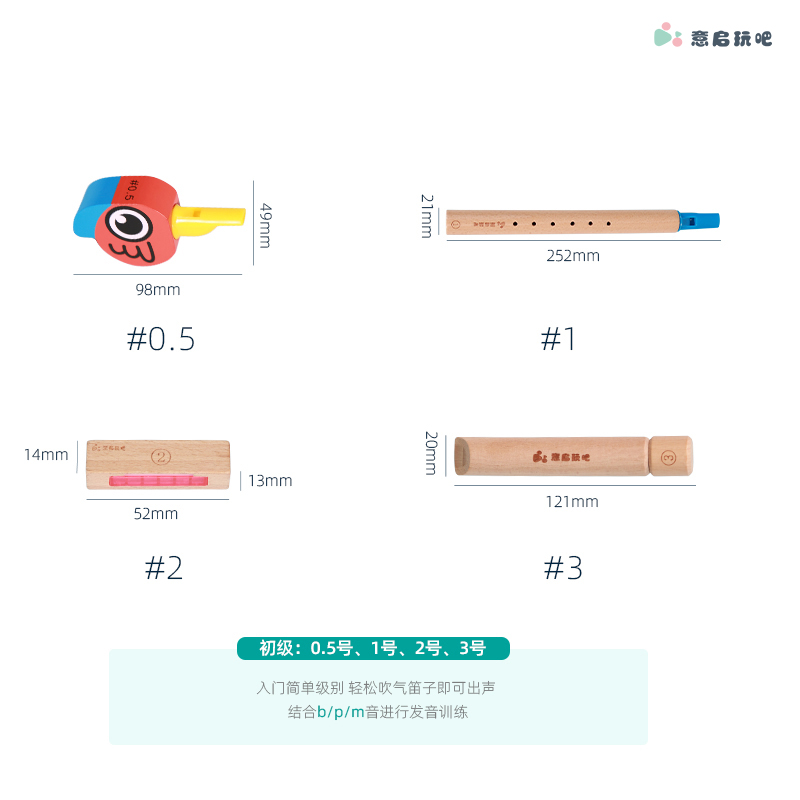Select the small wooden block whistle
Image resolution: width=800 pixels, height=800 pixels.
coord(158,465)
